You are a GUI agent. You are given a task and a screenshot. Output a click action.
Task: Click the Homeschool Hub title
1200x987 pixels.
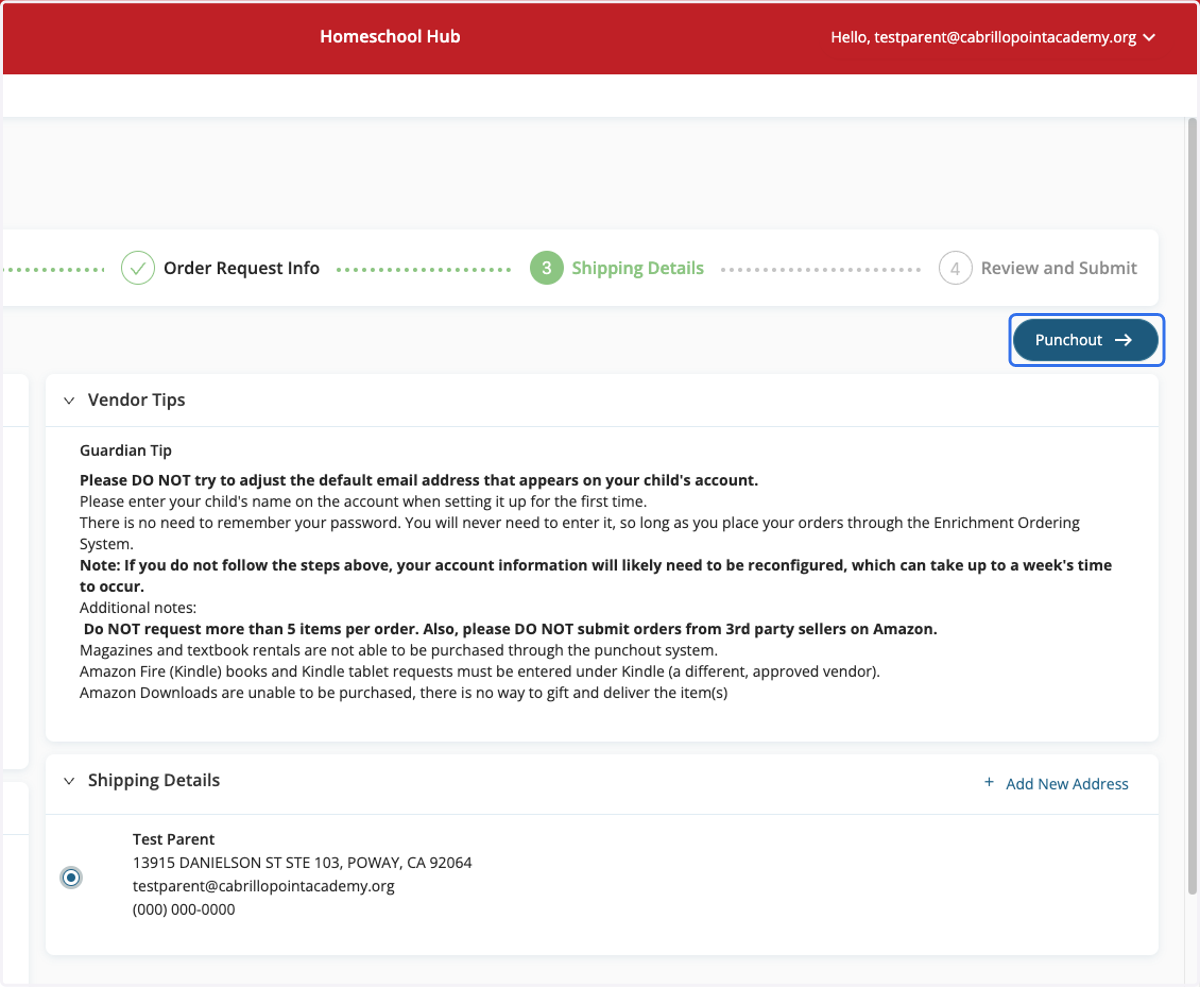tap(390, 36)
